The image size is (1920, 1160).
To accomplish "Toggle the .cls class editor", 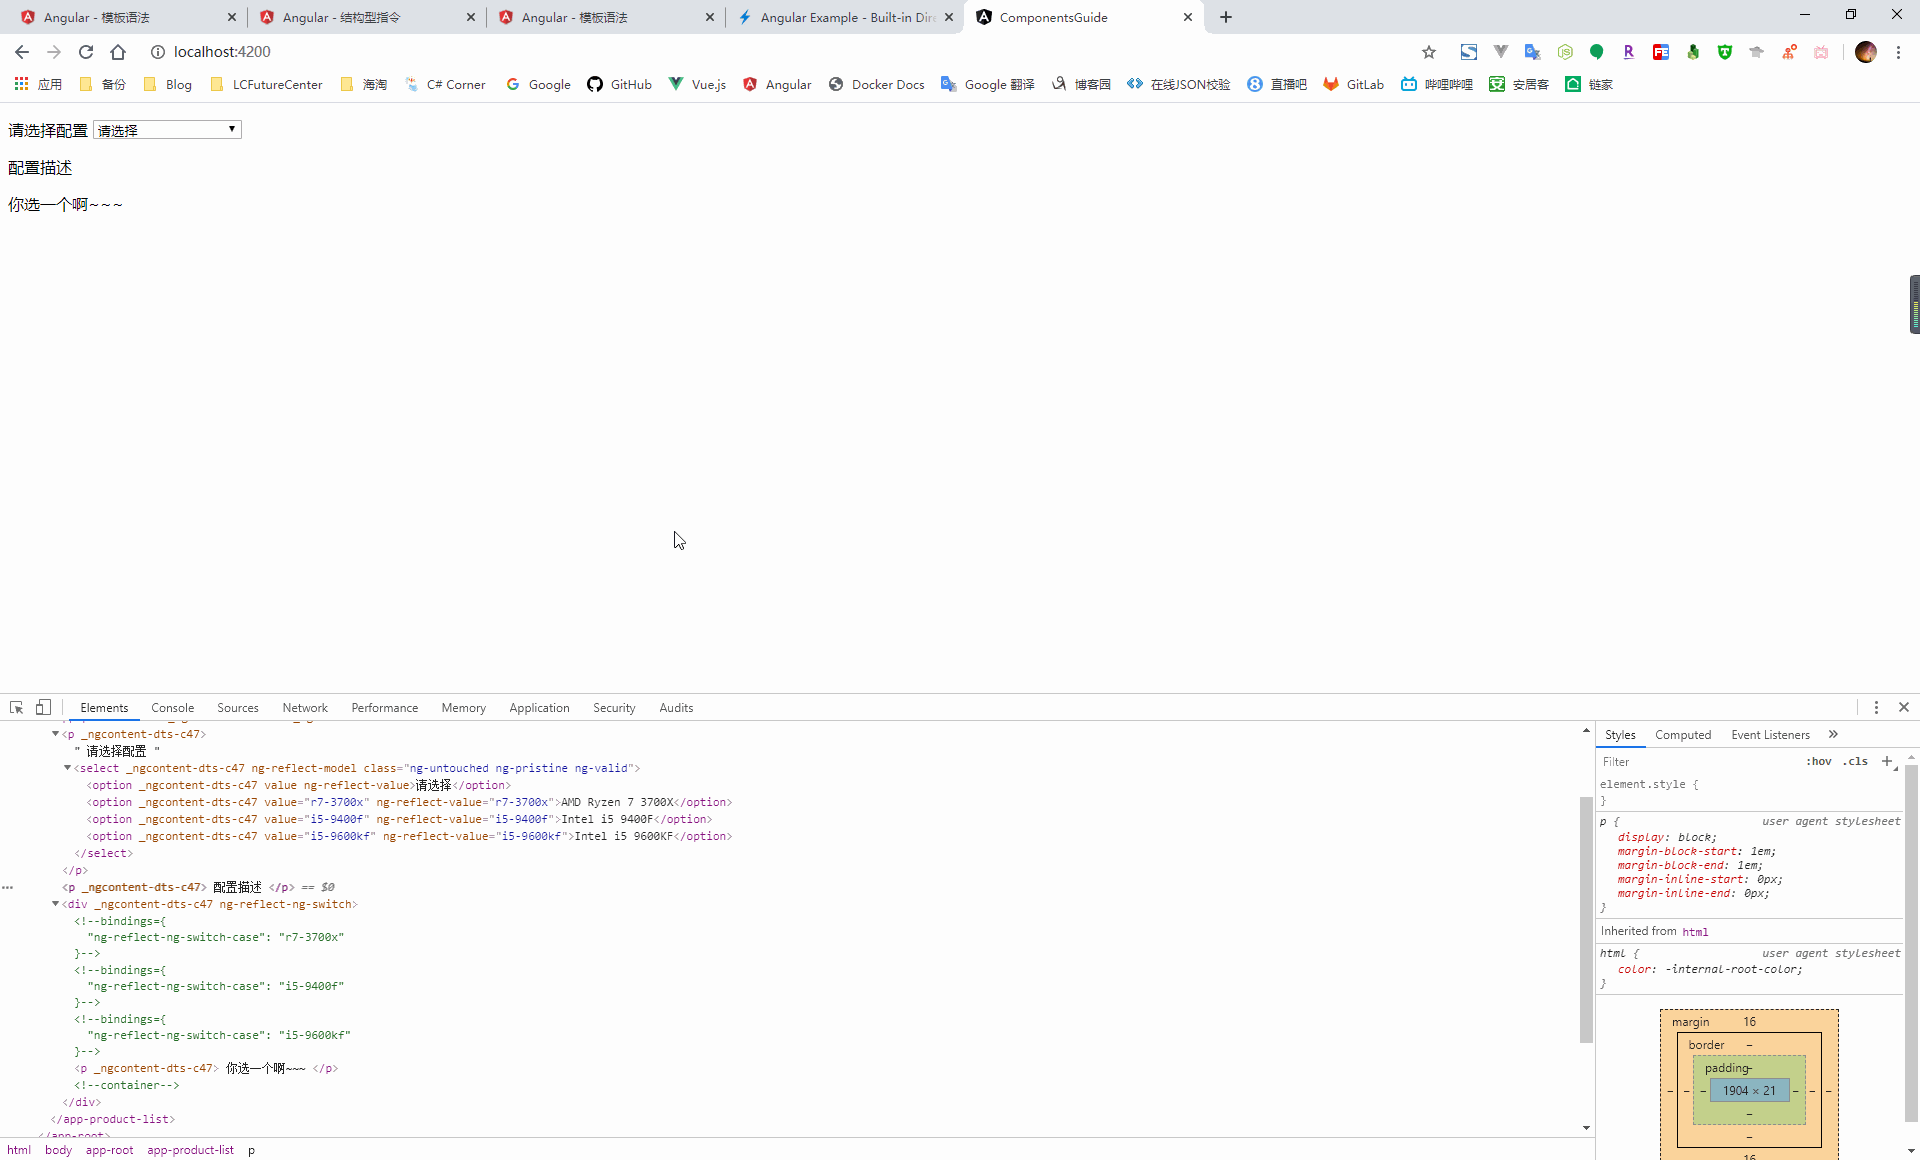I will click(x=1857, y=761).
